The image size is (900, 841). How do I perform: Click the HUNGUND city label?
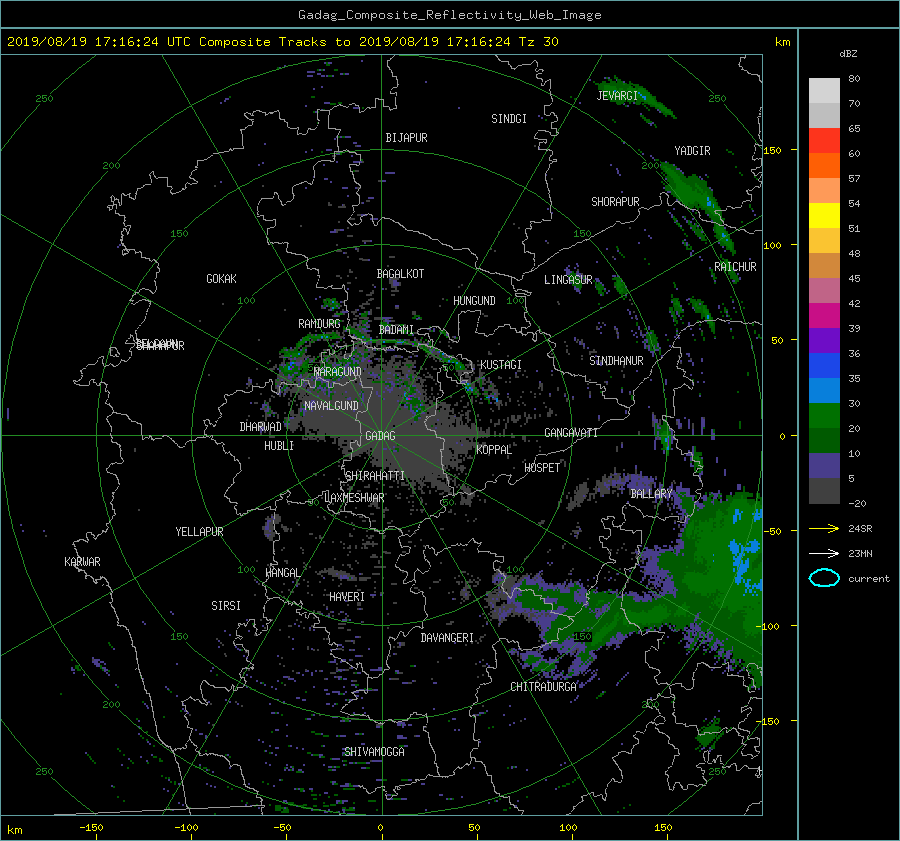click(x=474, y=301)
